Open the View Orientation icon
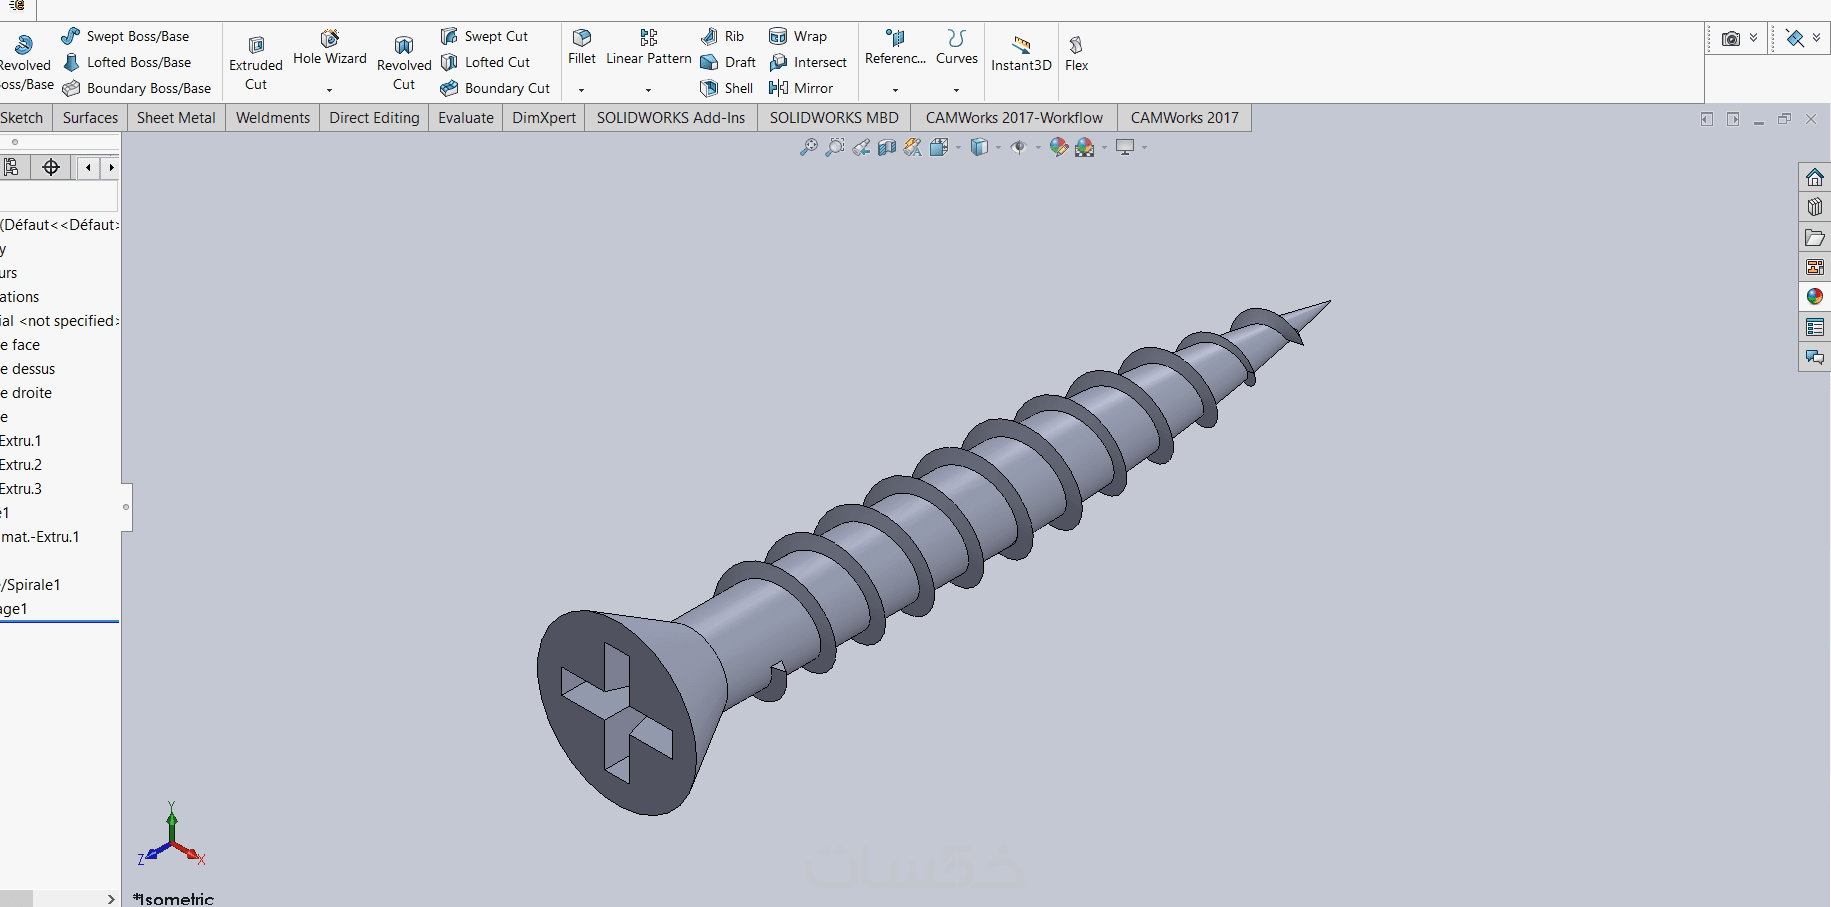 pos(939,147)
